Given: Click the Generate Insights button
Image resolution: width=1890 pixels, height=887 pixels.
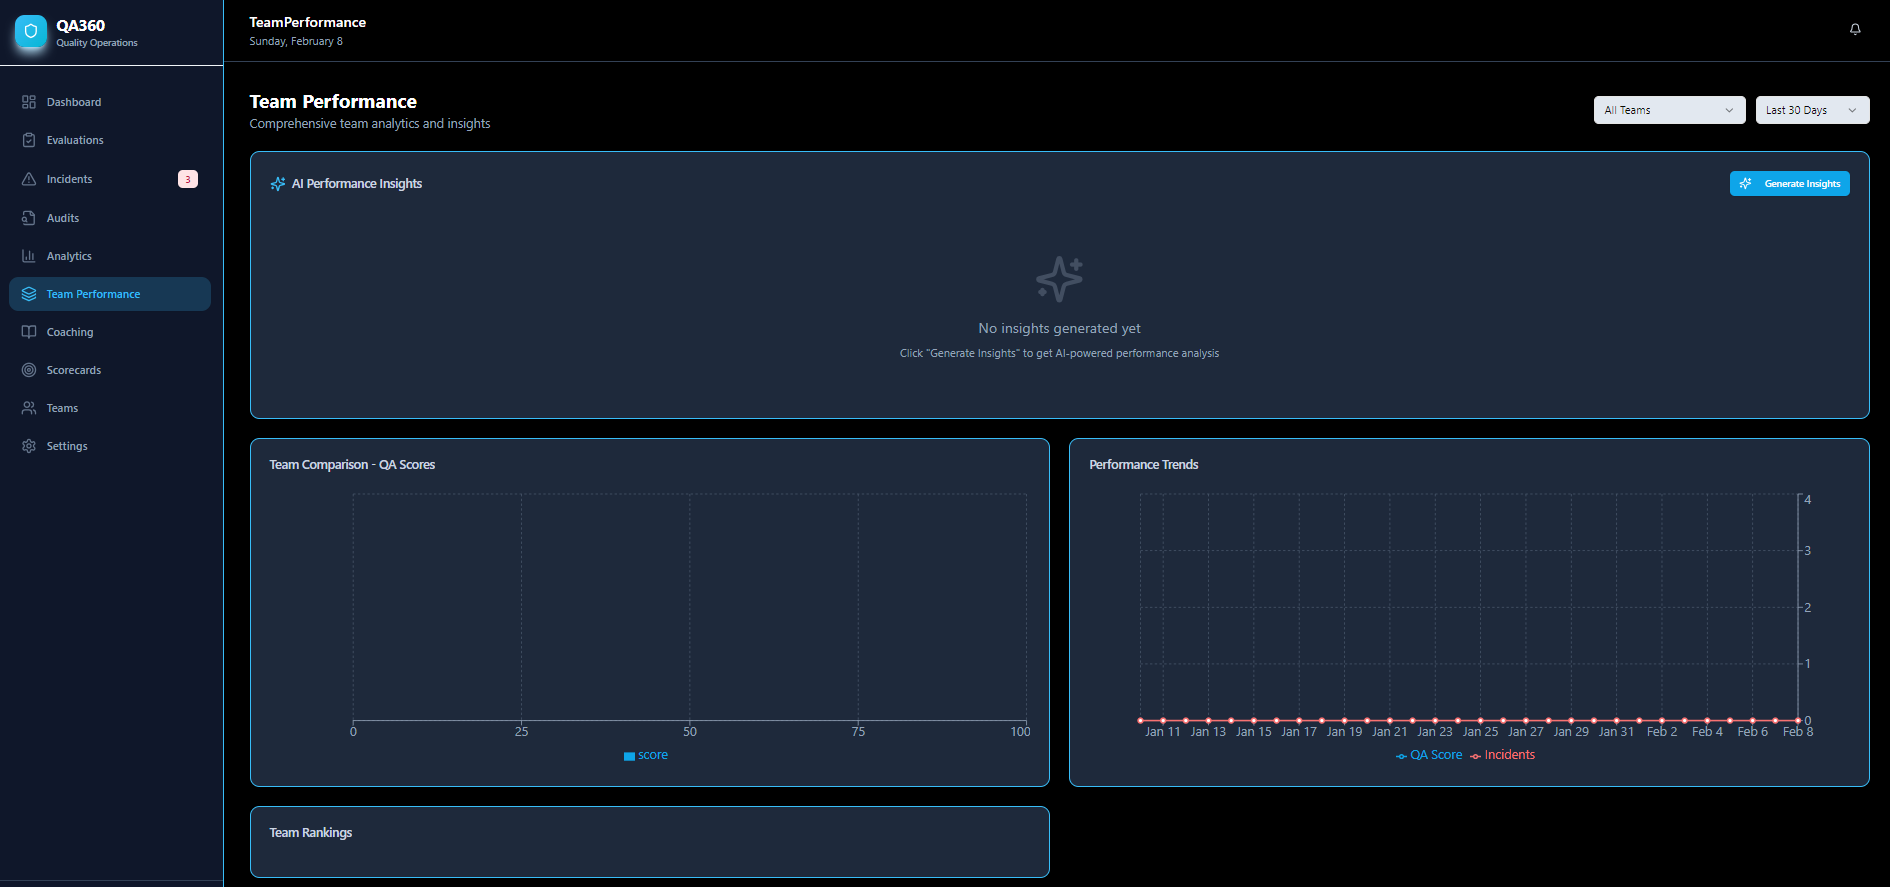Looking at the screenshot, I should [1789, 184].
